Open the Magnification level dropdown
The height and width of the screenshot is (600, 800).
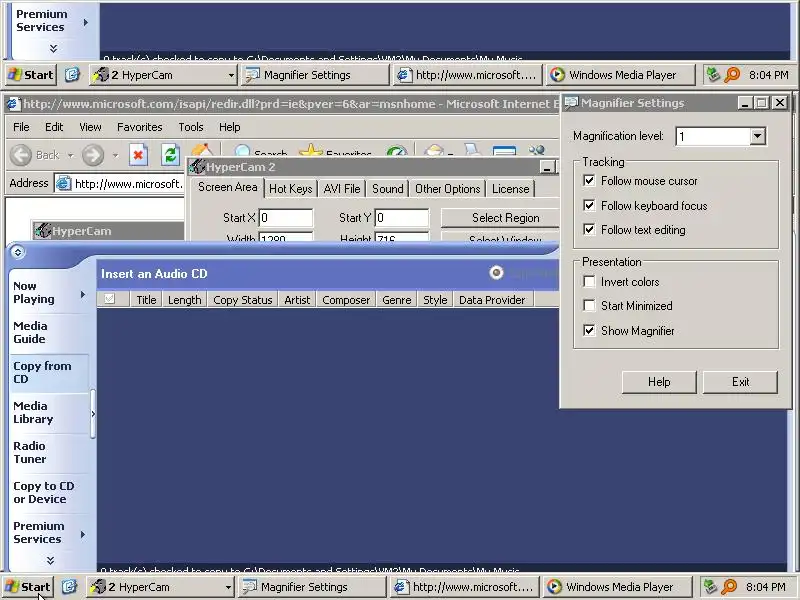click(x=757, y=136)
